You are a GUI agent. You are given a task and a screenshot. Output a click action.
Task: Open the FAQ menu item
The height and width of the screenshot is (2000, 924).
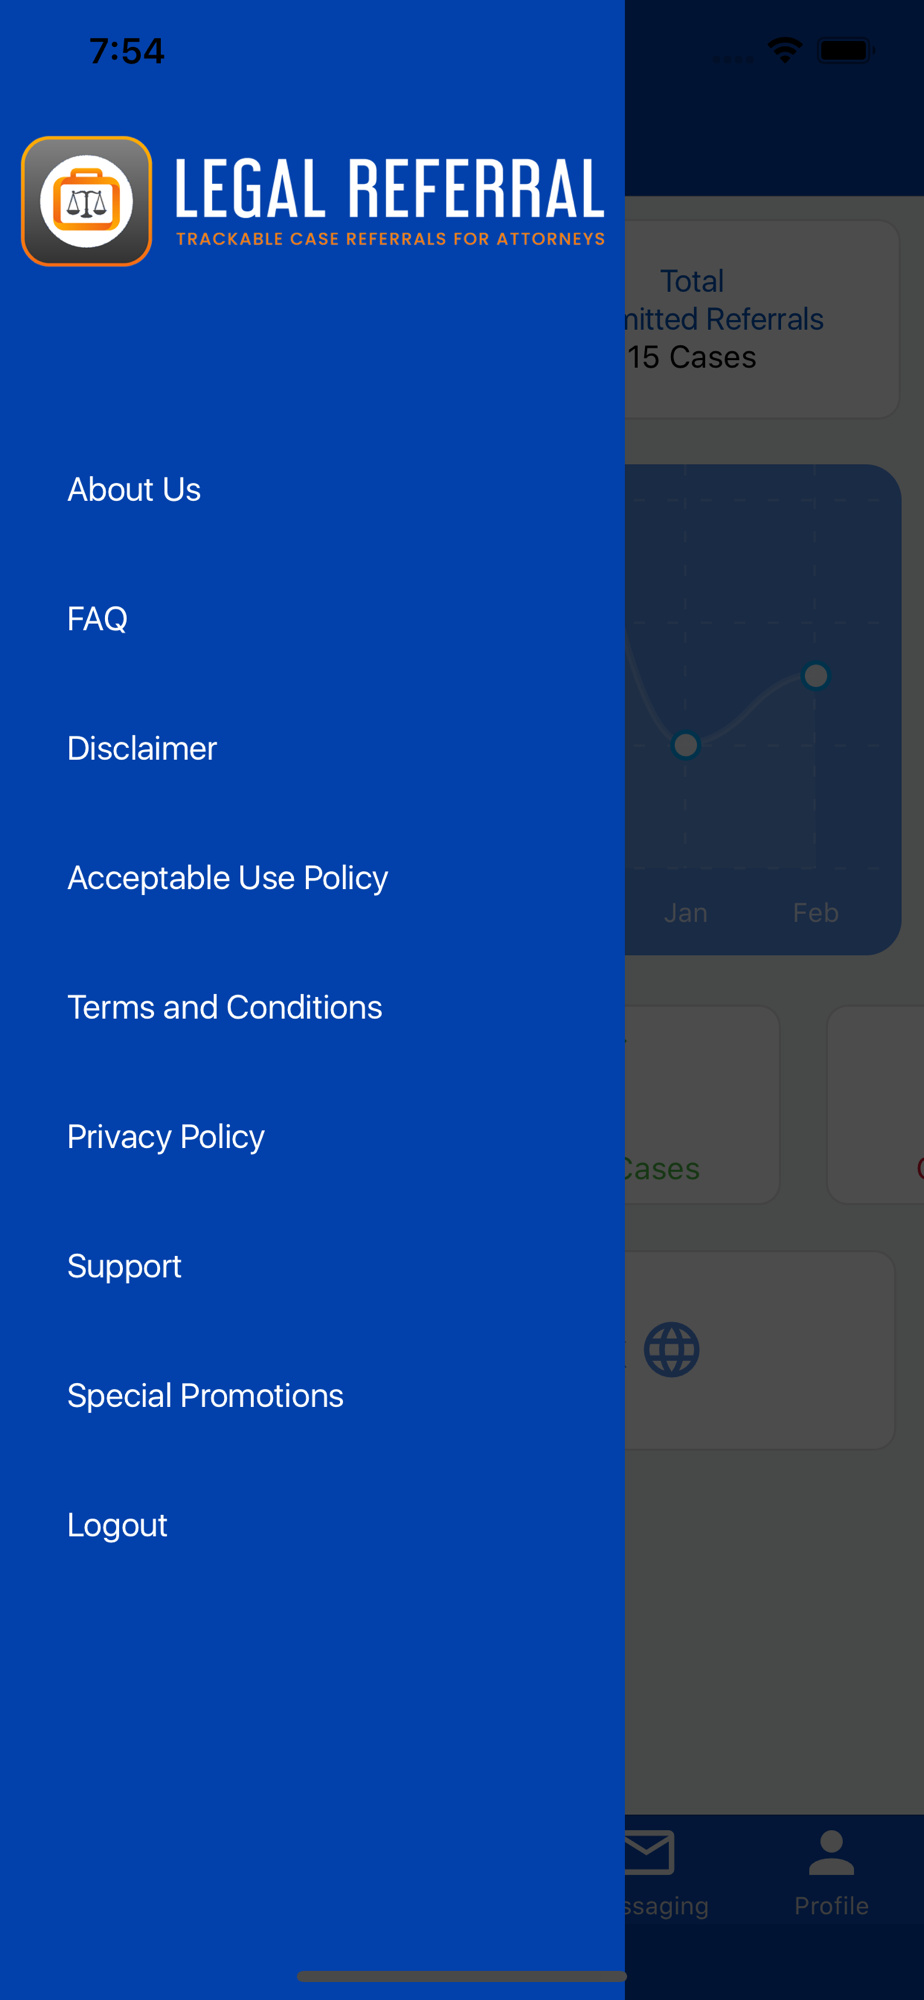97,619
